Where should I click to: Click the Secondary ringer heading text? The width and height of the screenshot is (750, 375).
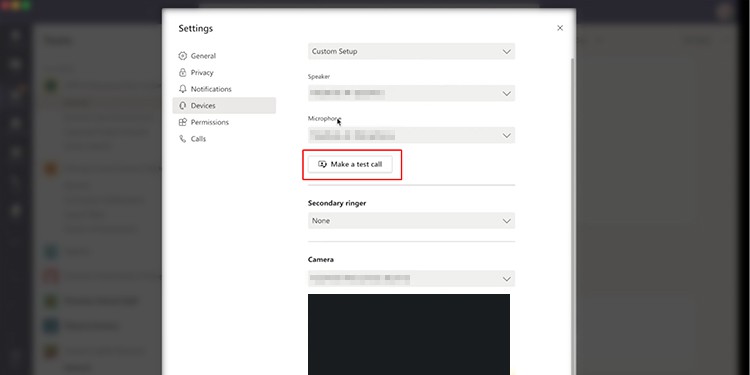[x=337, y=203]
